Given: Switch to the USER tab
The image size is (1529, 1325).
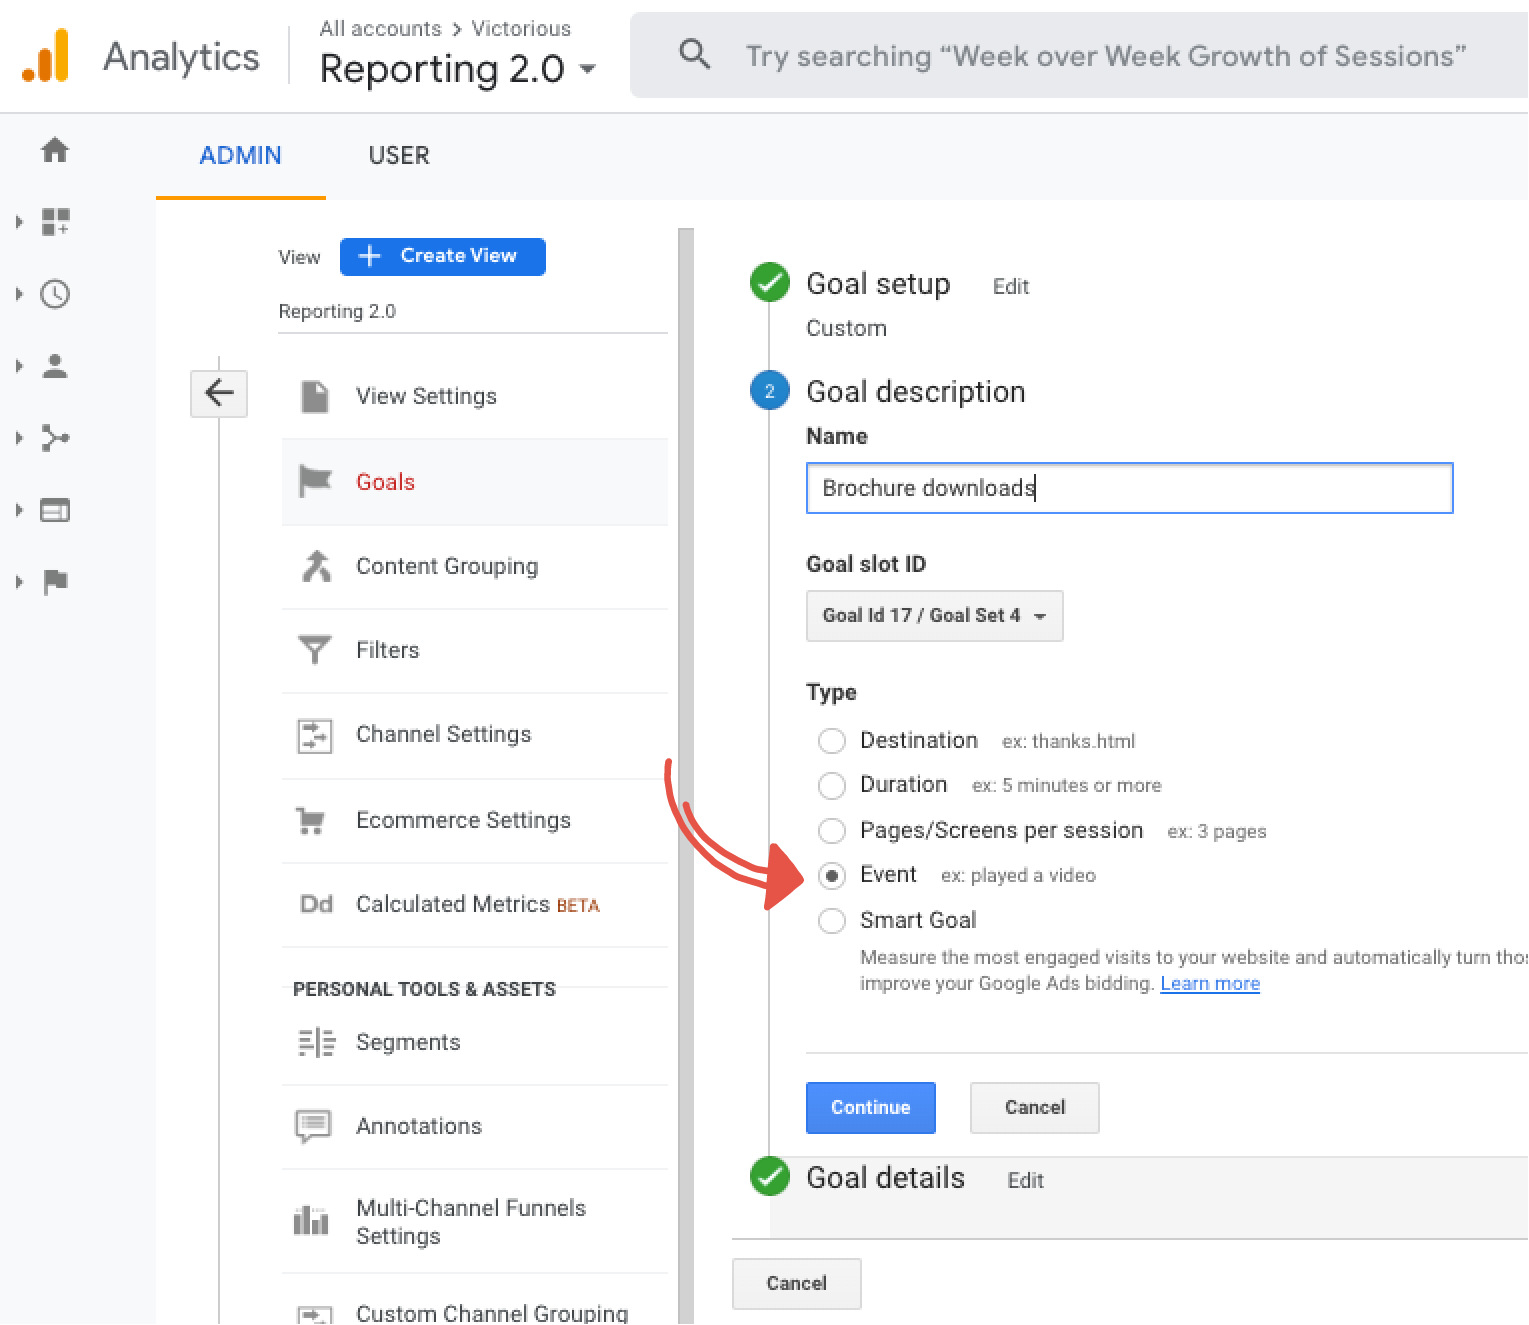Looking at the screenshot, I should pos(398,156).
